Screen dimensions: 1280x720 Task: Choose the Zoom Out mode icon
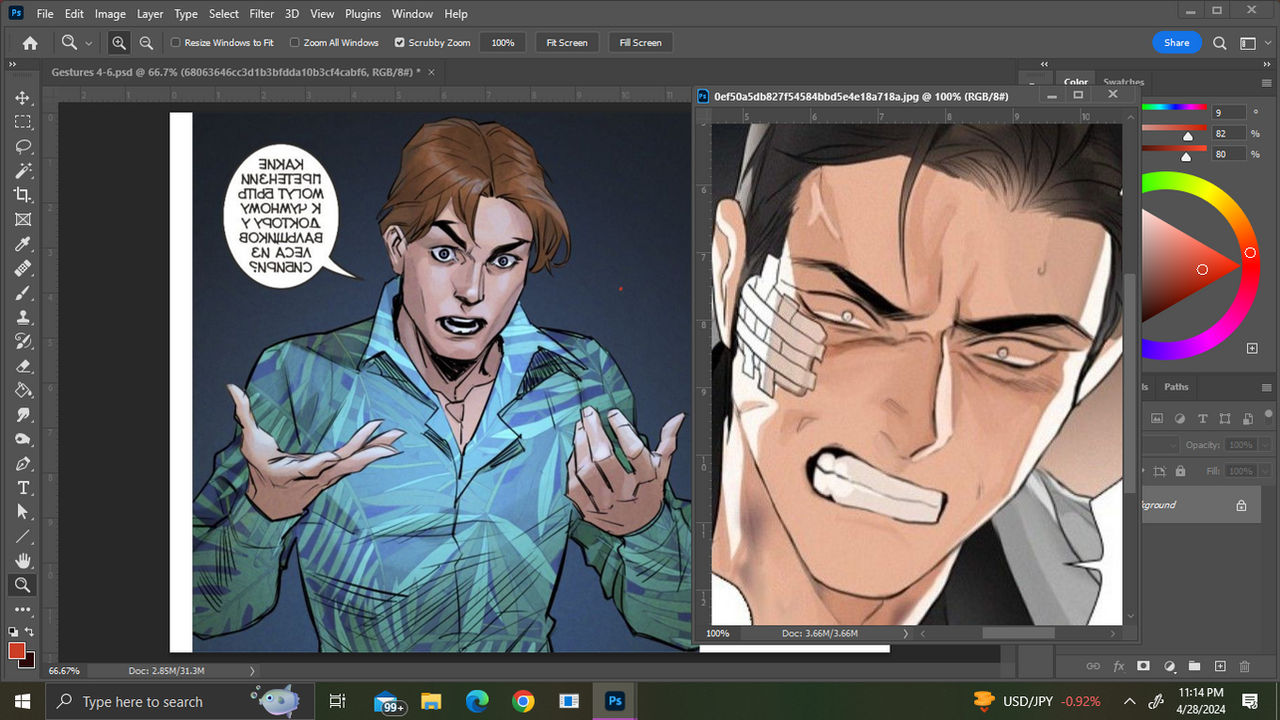point(146,43)
